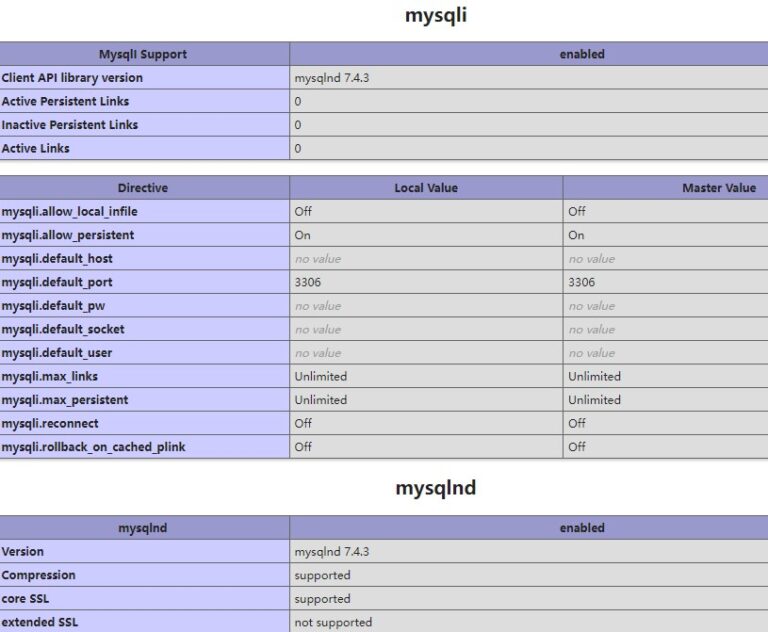This screenshot has height=632, width=768.
Task: Click the Inactive Persistent Links row label
Action: tap(70, 125)
